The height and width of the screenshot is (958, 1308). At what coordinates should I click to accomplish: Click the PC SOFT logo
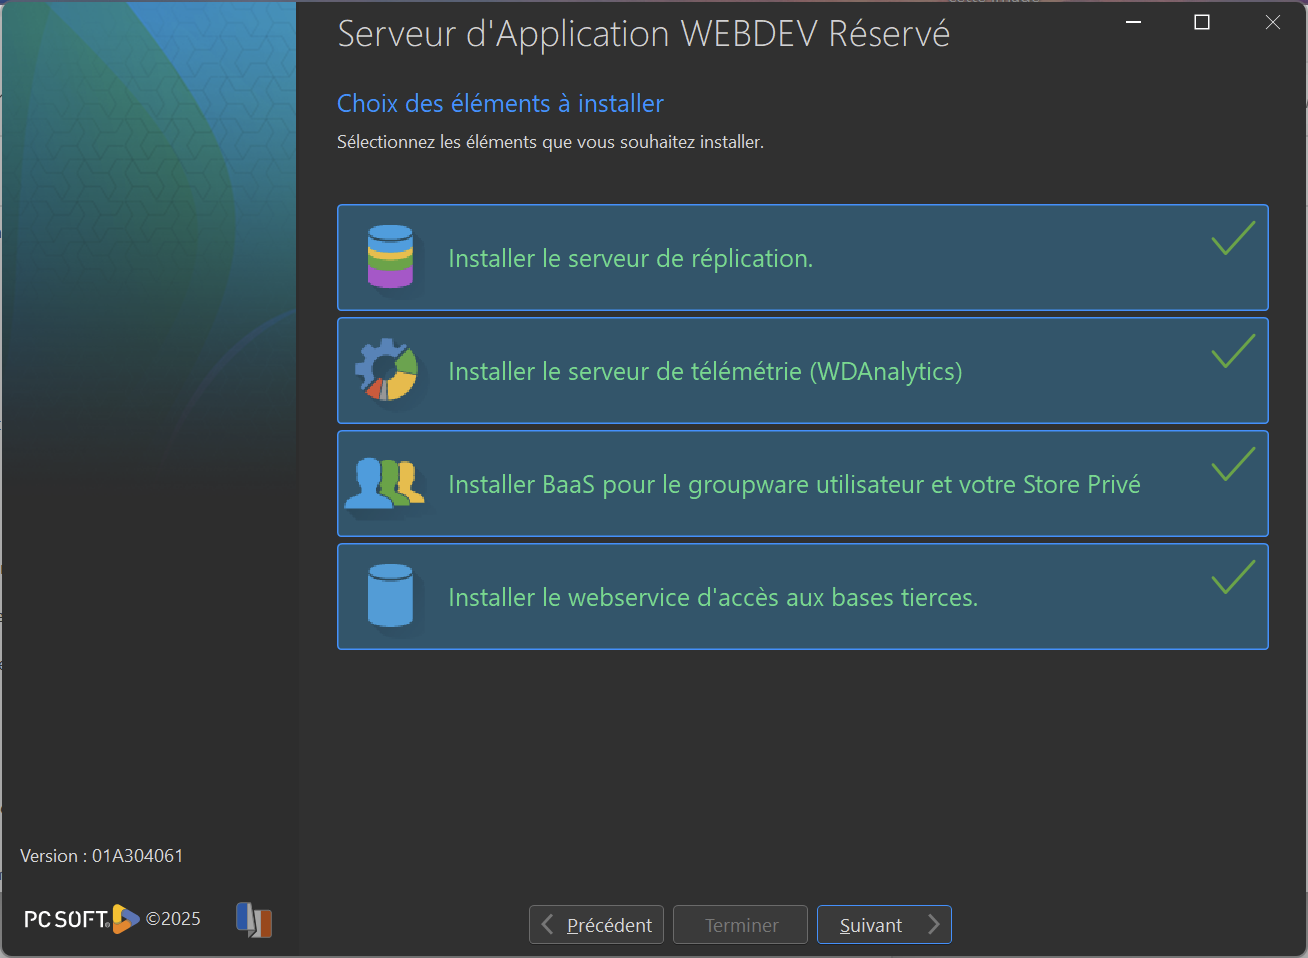pos(81,918)
